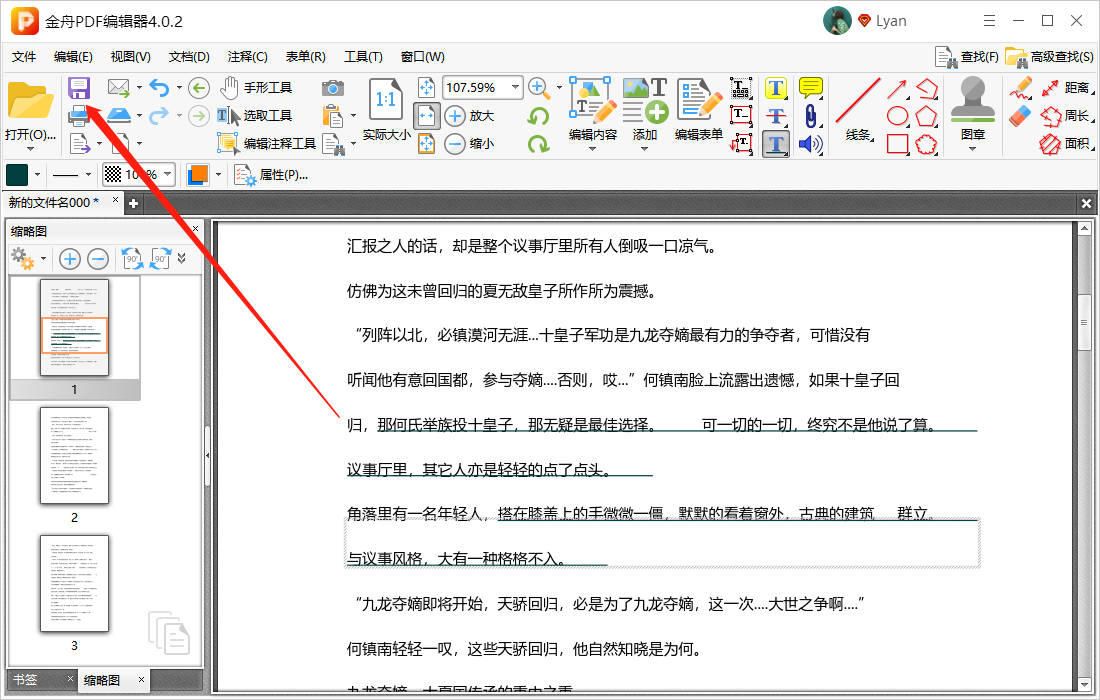Toggle the Underline text tool
The width and height of the screenshot is (1100, 700).
click(775, 144)
